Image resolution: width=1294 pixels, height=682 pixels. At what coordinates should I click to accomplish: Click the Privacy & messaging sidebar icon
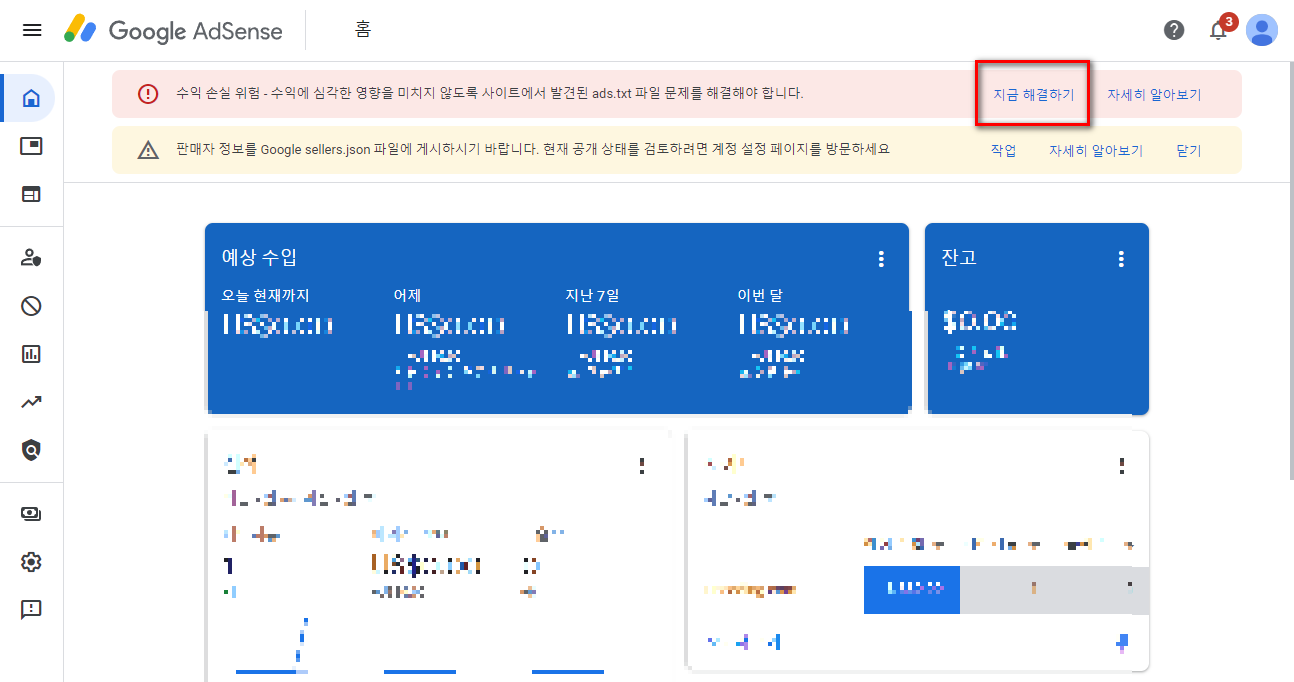click(30, 257)
